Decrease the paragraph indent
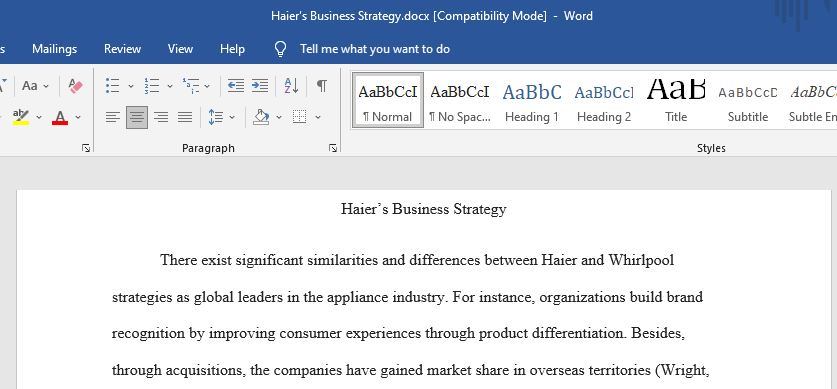This screenshot has height=389, width=837. point(235,85)
